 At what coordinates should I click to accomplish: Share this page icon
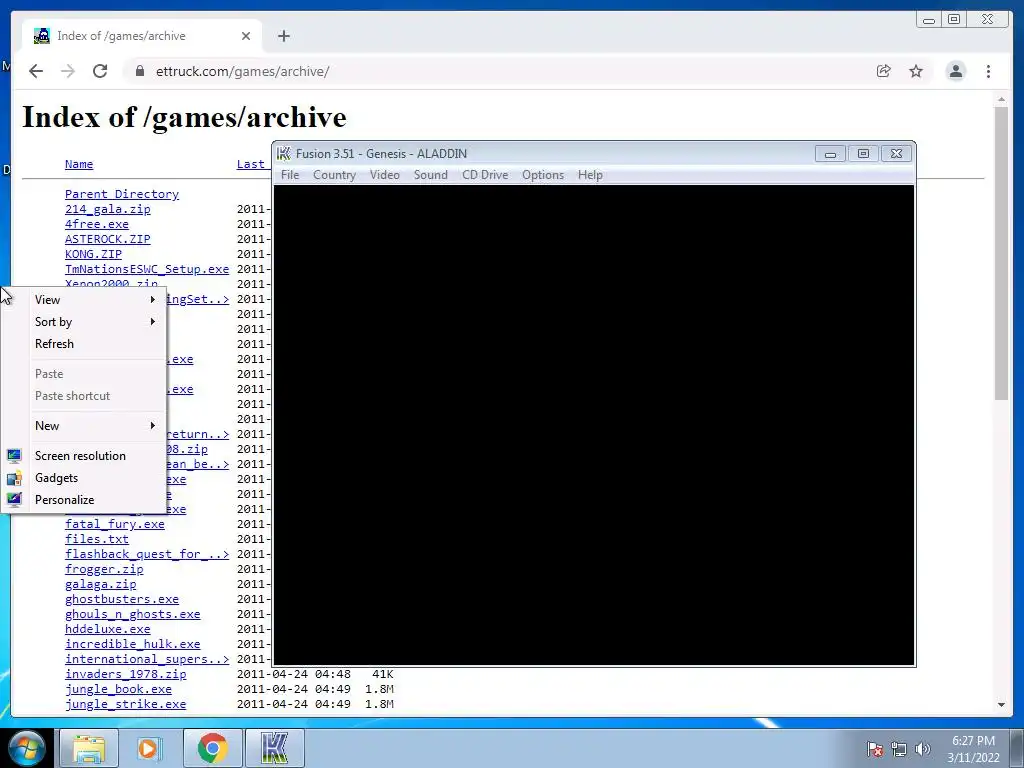coord(884,71)
